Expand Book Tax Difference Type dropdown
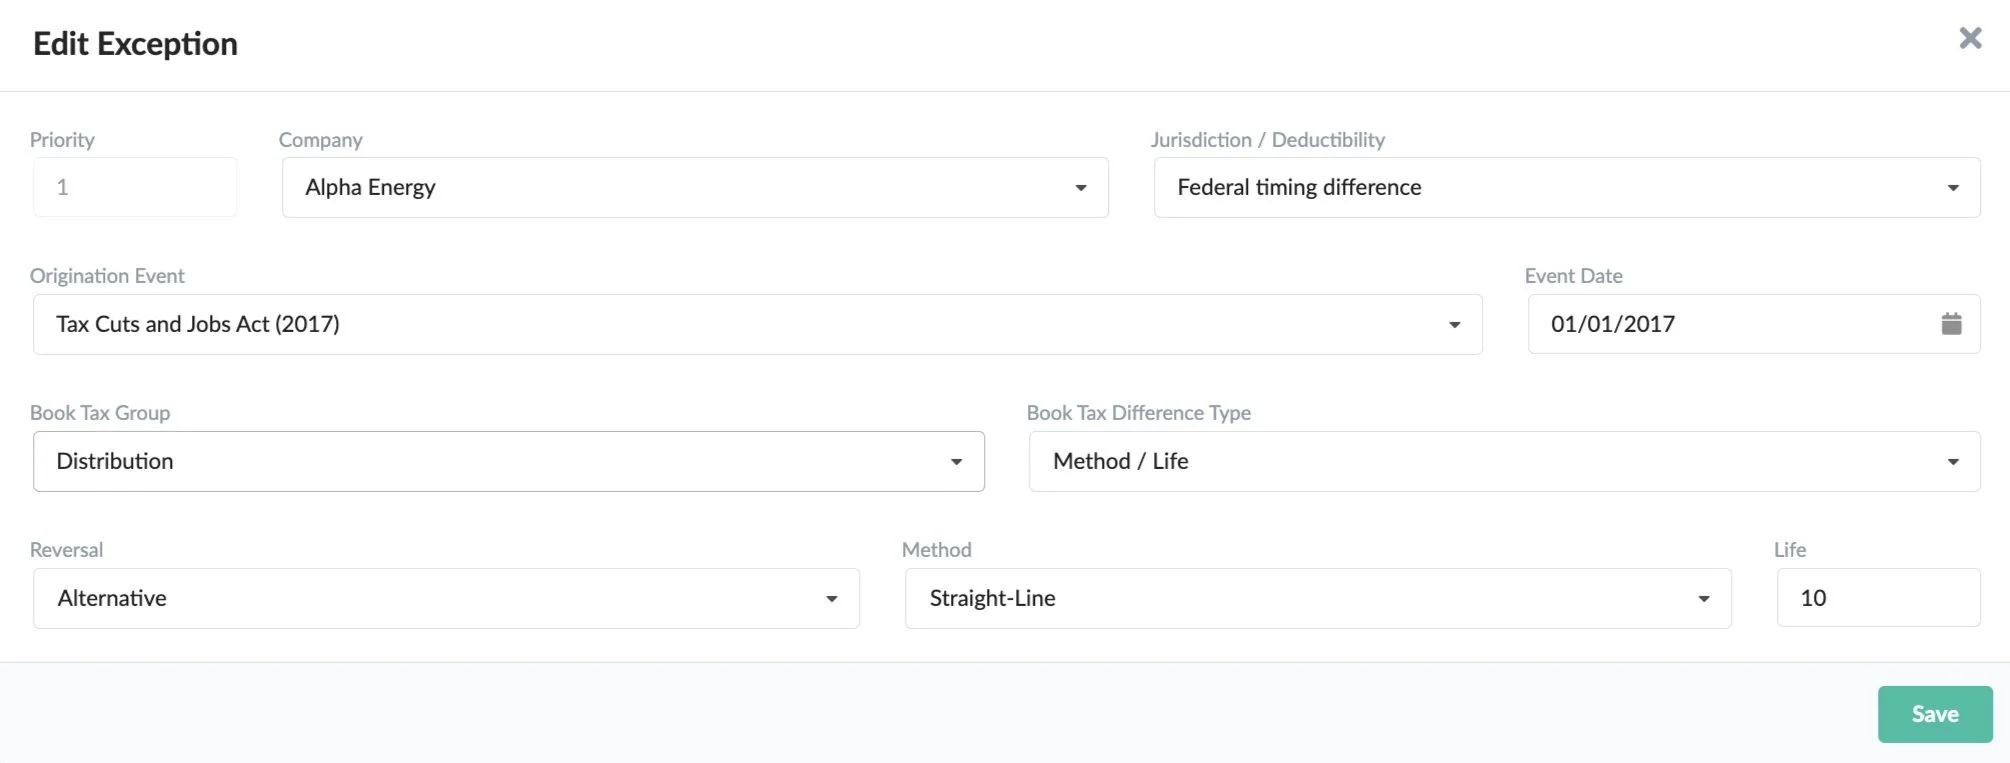The image size is (2010, 763). (1480, 461)
